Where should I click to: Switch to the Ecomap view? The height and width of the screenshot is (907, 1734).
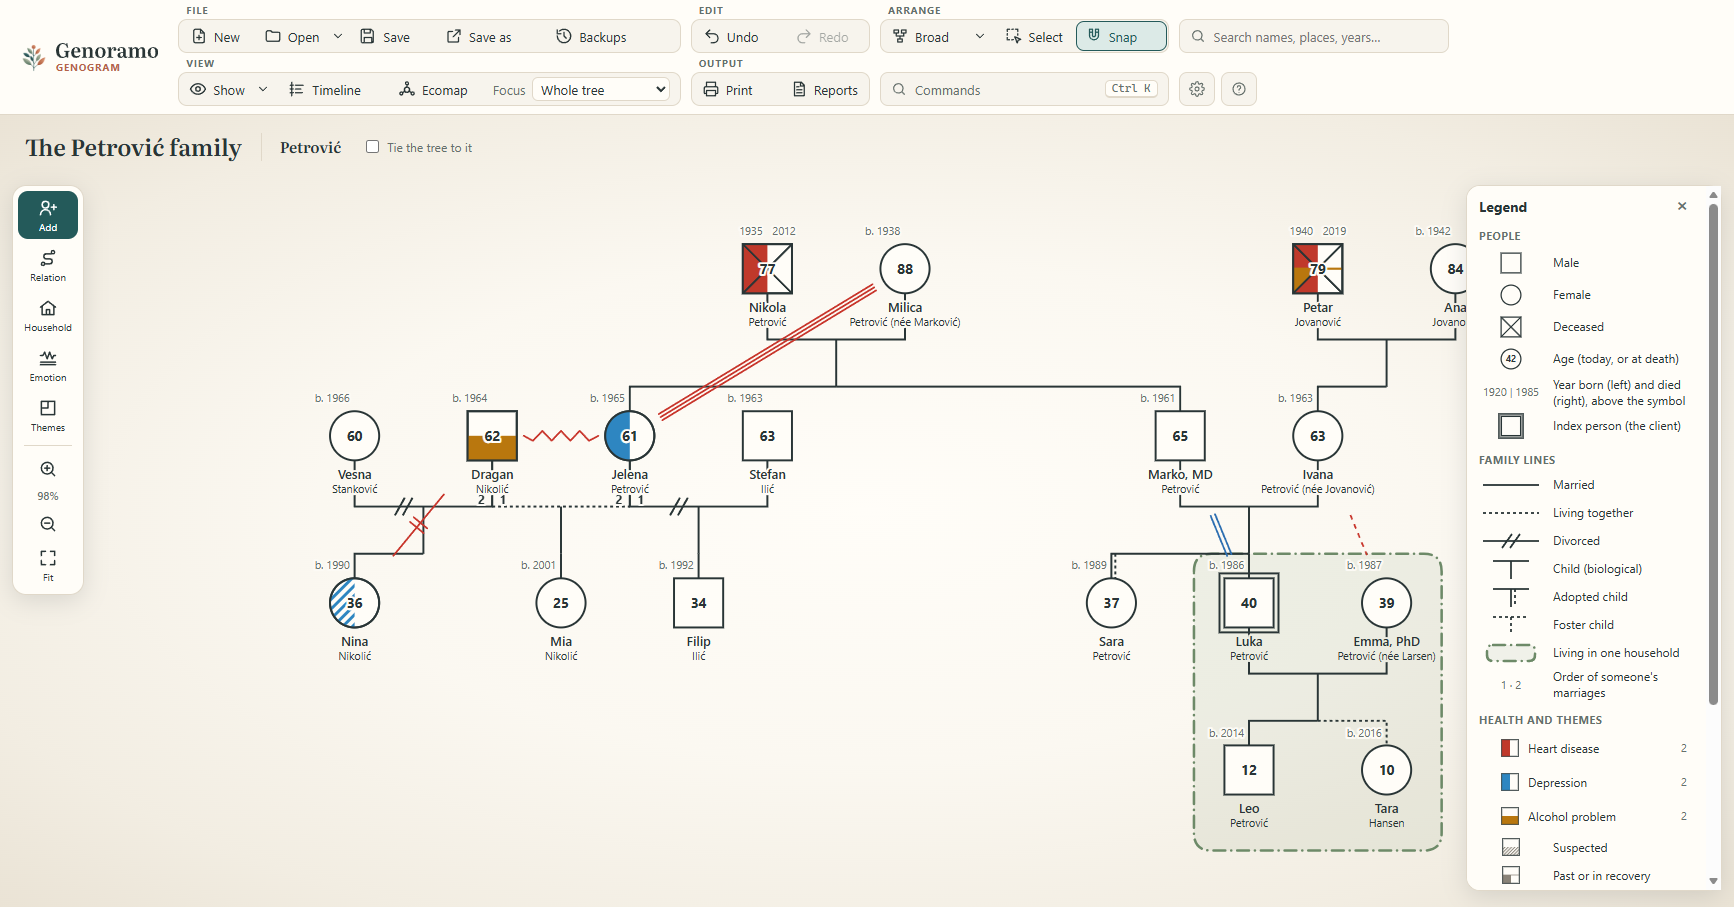click(433, 90)
